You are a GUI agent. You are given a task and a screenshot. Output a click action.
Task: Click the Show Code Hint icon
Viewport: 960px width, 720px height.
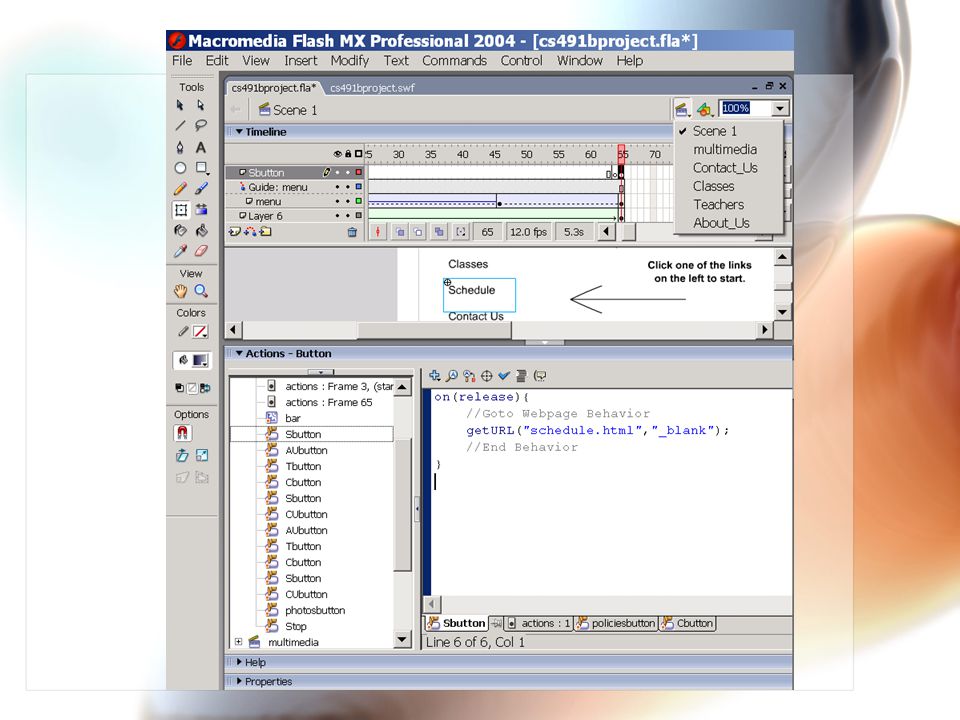click(x=540, y=375)
